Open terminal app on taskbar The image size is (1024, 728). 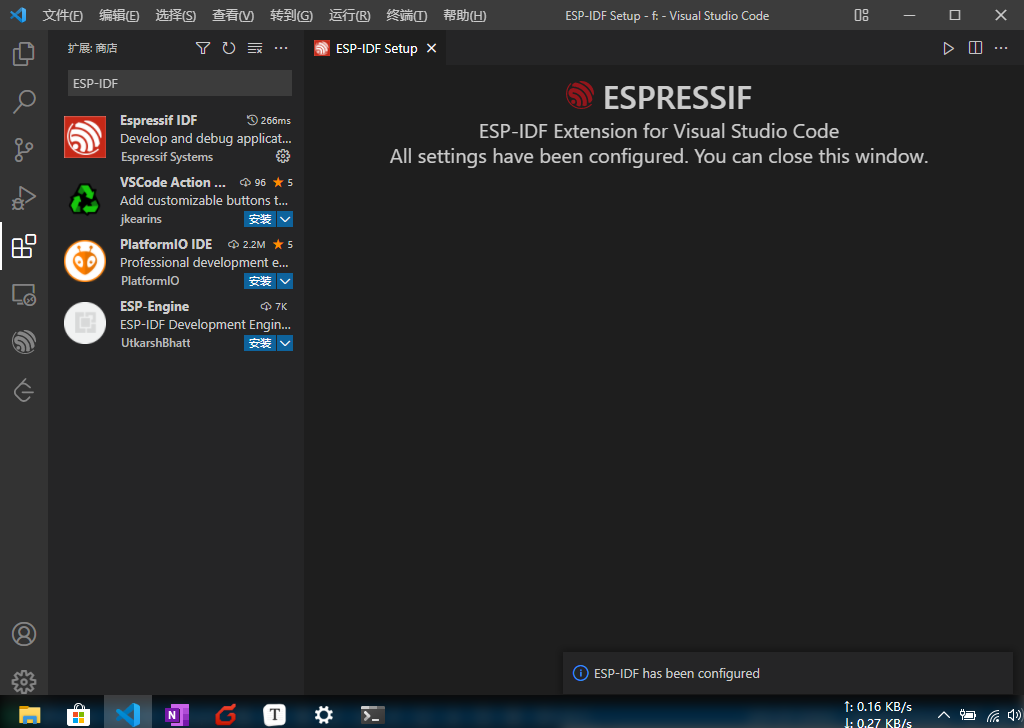click(x=373, y=715)
